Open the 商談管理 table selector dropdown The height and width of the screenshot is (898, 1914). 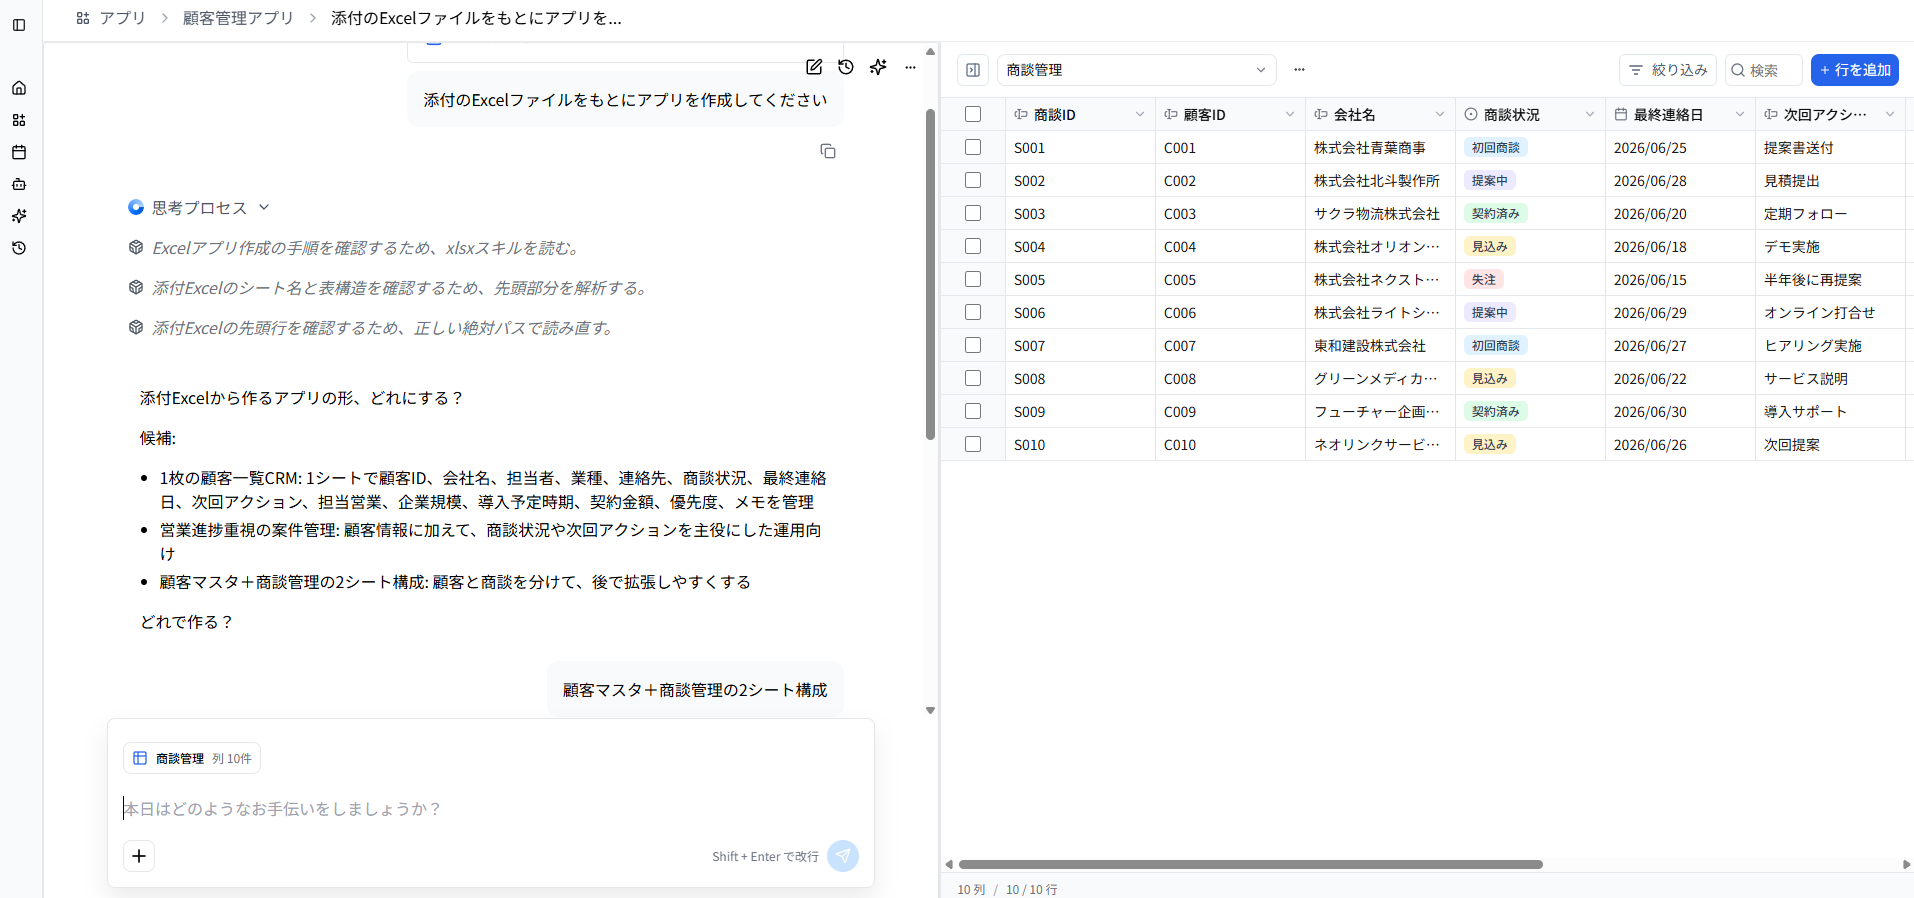[1136, 70]
